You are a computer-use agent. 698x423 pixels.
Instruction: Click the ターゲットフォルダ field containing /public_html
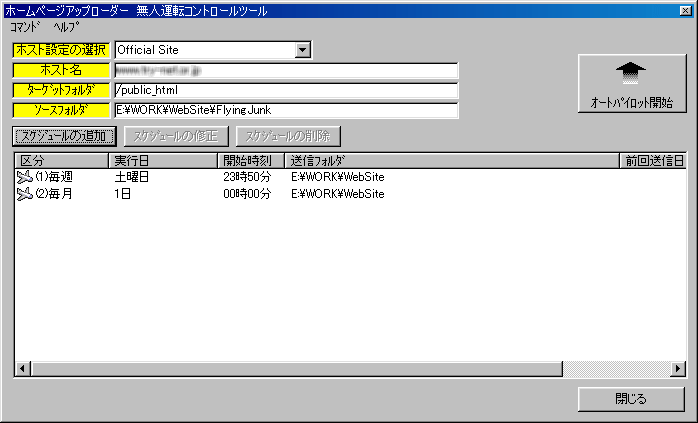(285, 90)
